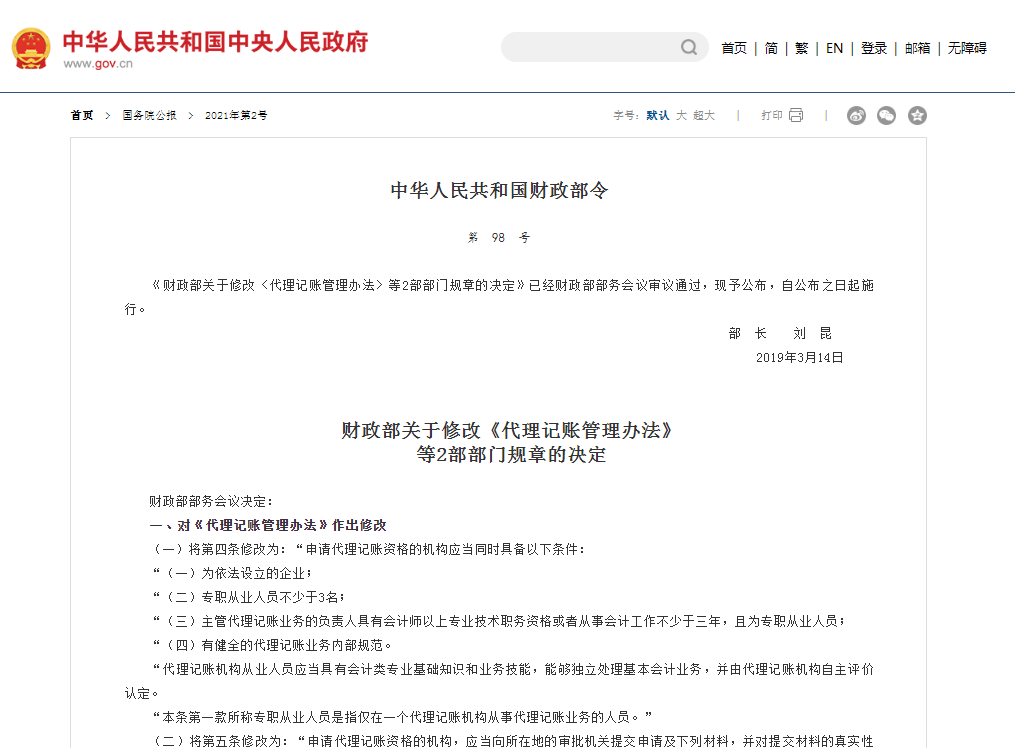Click the print icon next to 打印

(794, 115)
